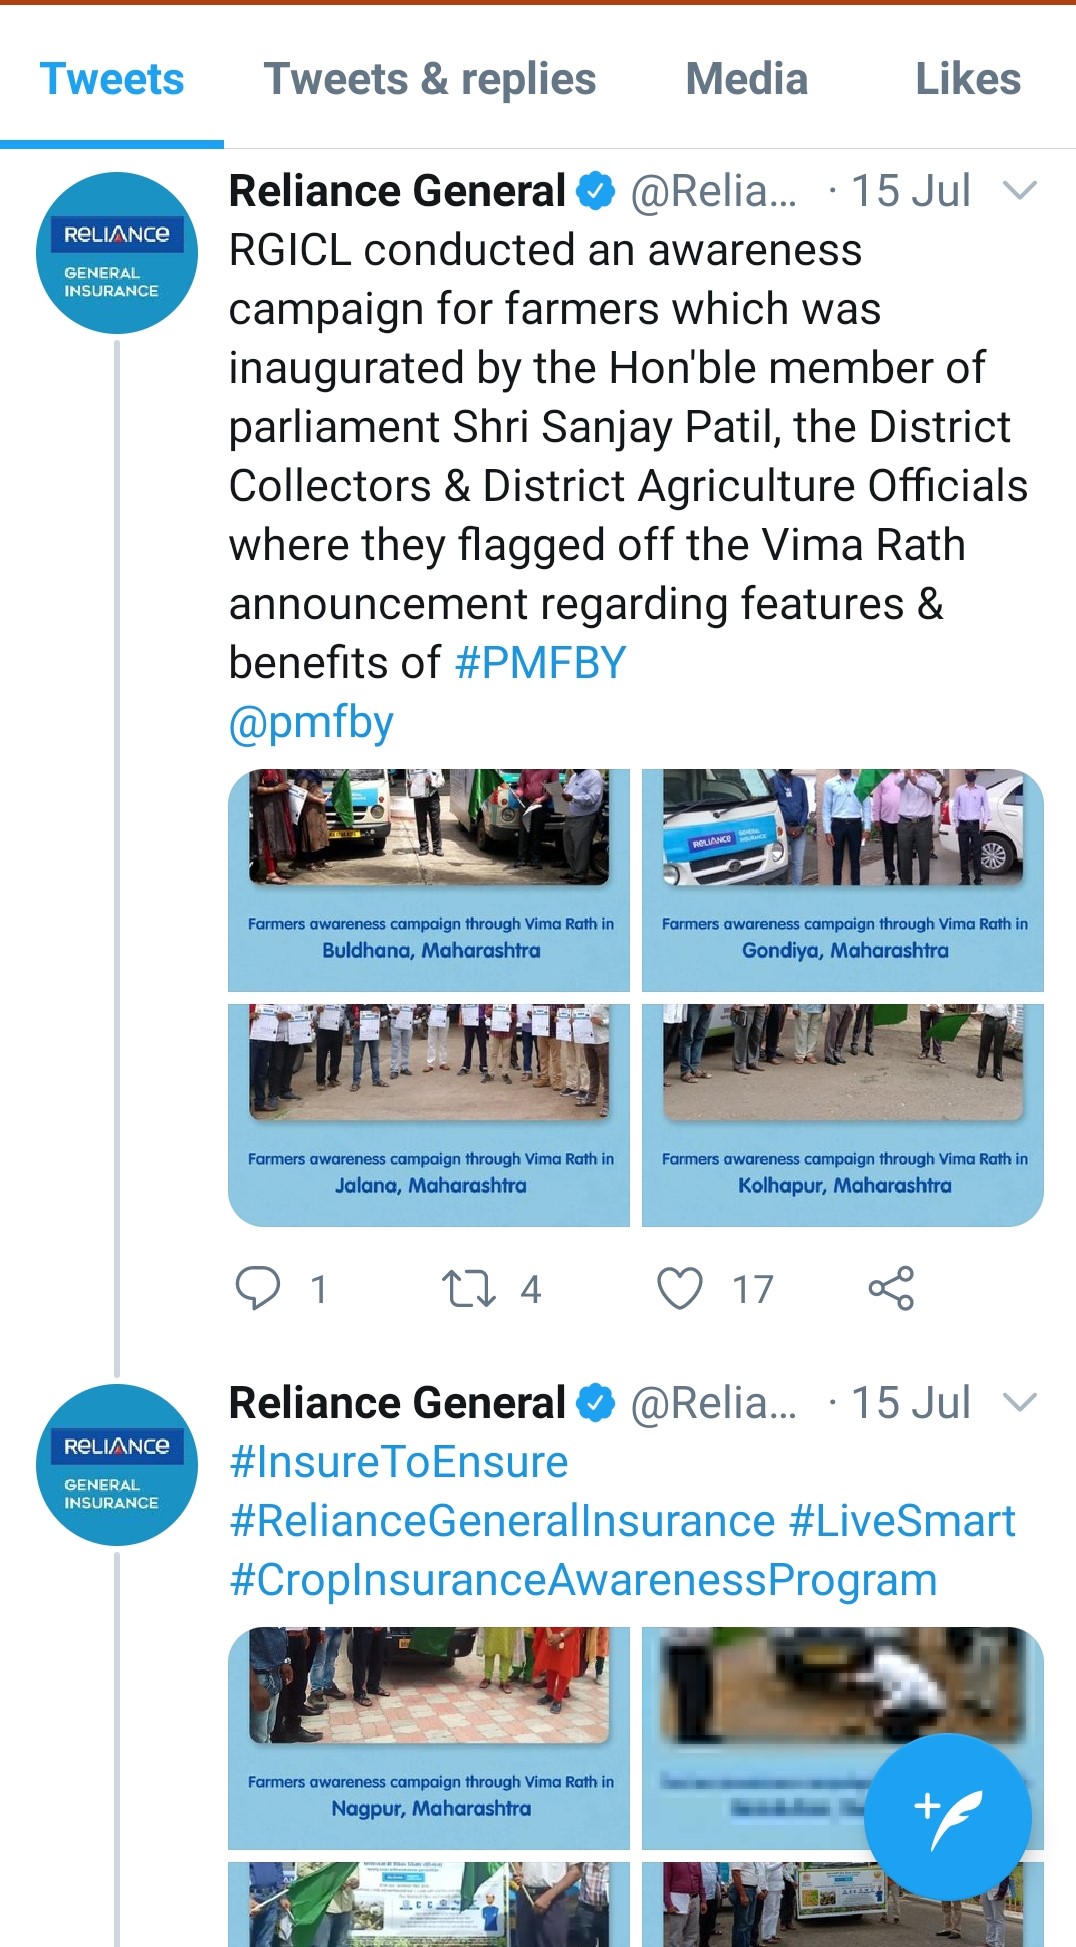Reply to the farmers awareness campaign tweet
The width and height of the screenshot is (1076, 1947).
[x=258, y=1288]
